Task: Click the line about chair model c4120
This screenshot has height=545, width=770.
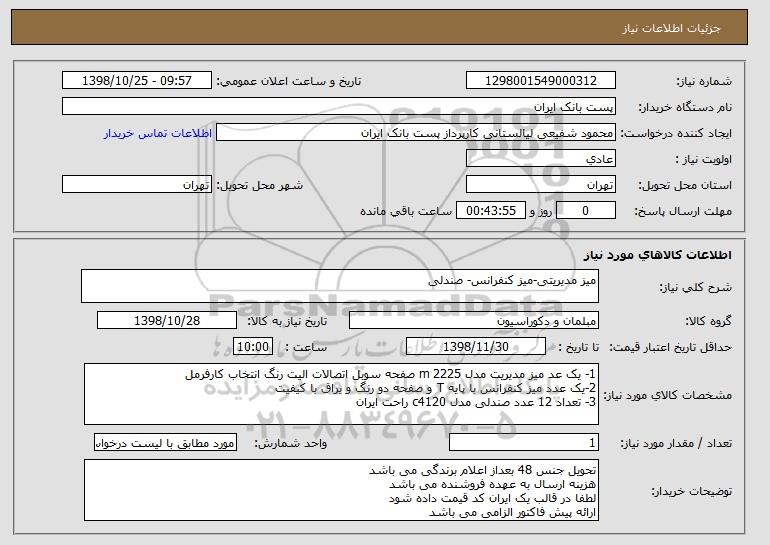Action: point(476,402)
